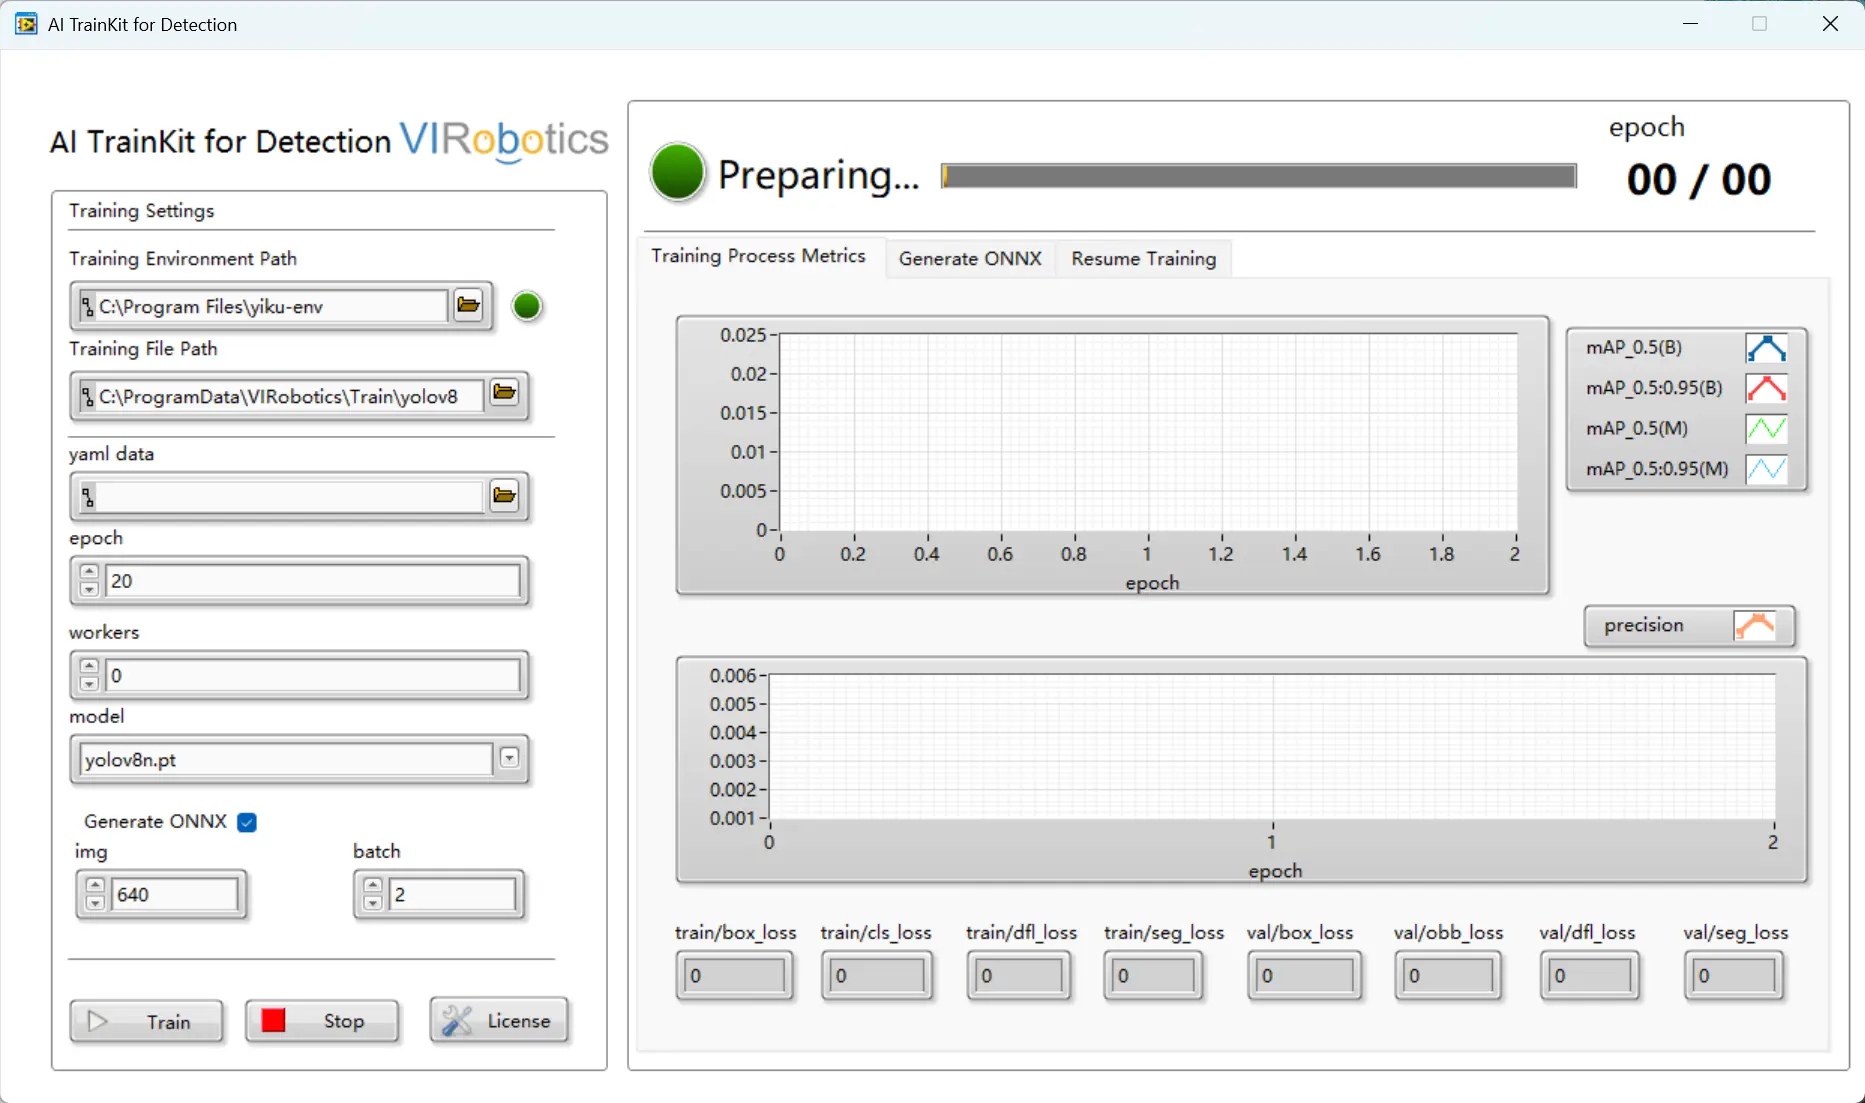Switch to the Generate ONNX tab

tap(970, 259)
